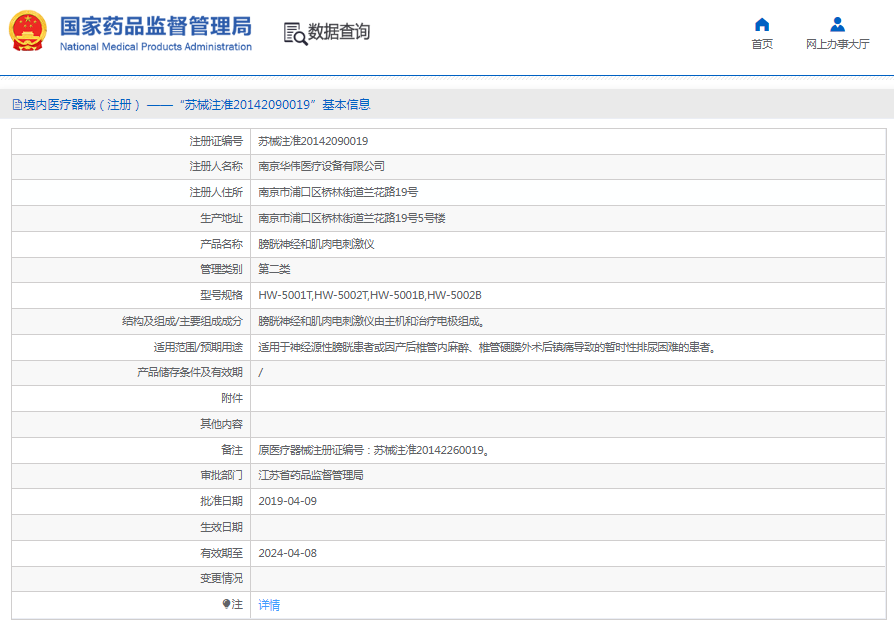Select 江苏省药品监督管理局 approval department
894x628 pixels.
tap(311, 475)
